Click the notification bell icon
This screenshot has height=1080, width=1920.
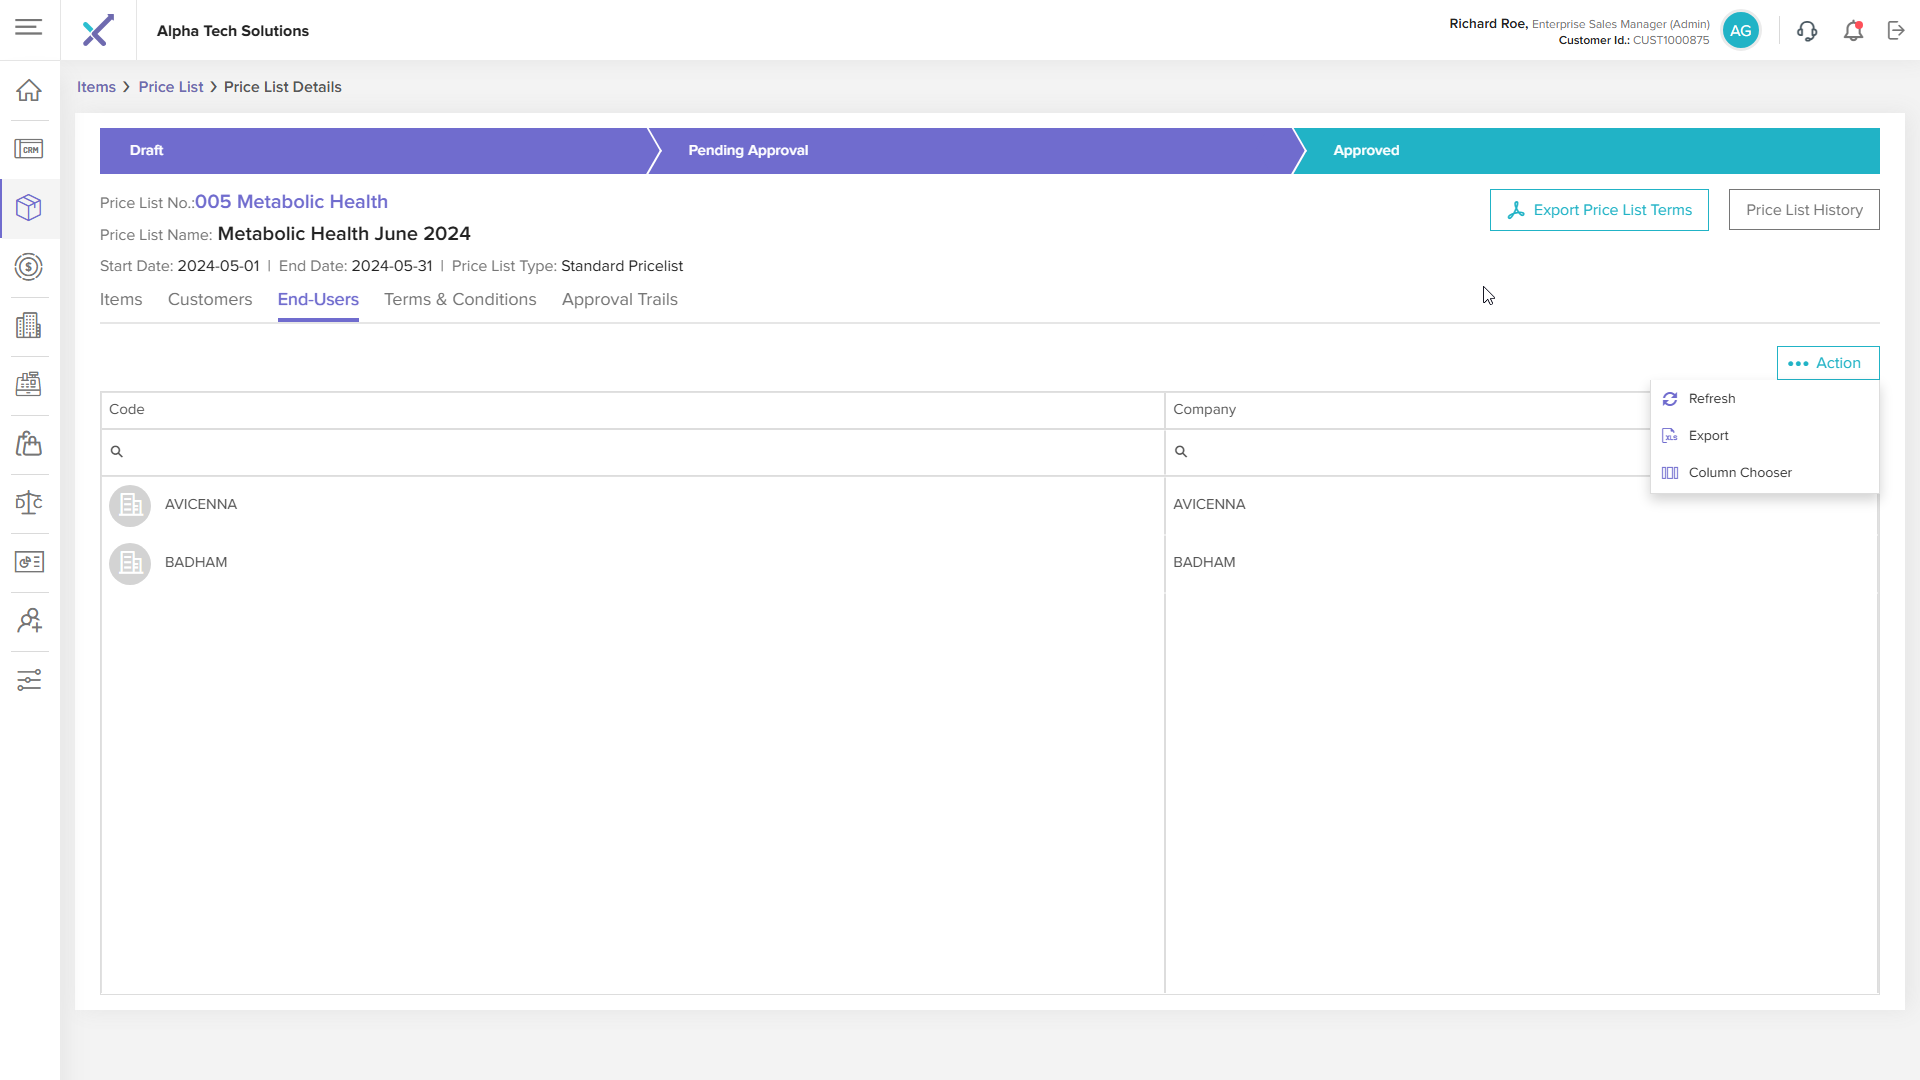click(x=1853, y=31)
